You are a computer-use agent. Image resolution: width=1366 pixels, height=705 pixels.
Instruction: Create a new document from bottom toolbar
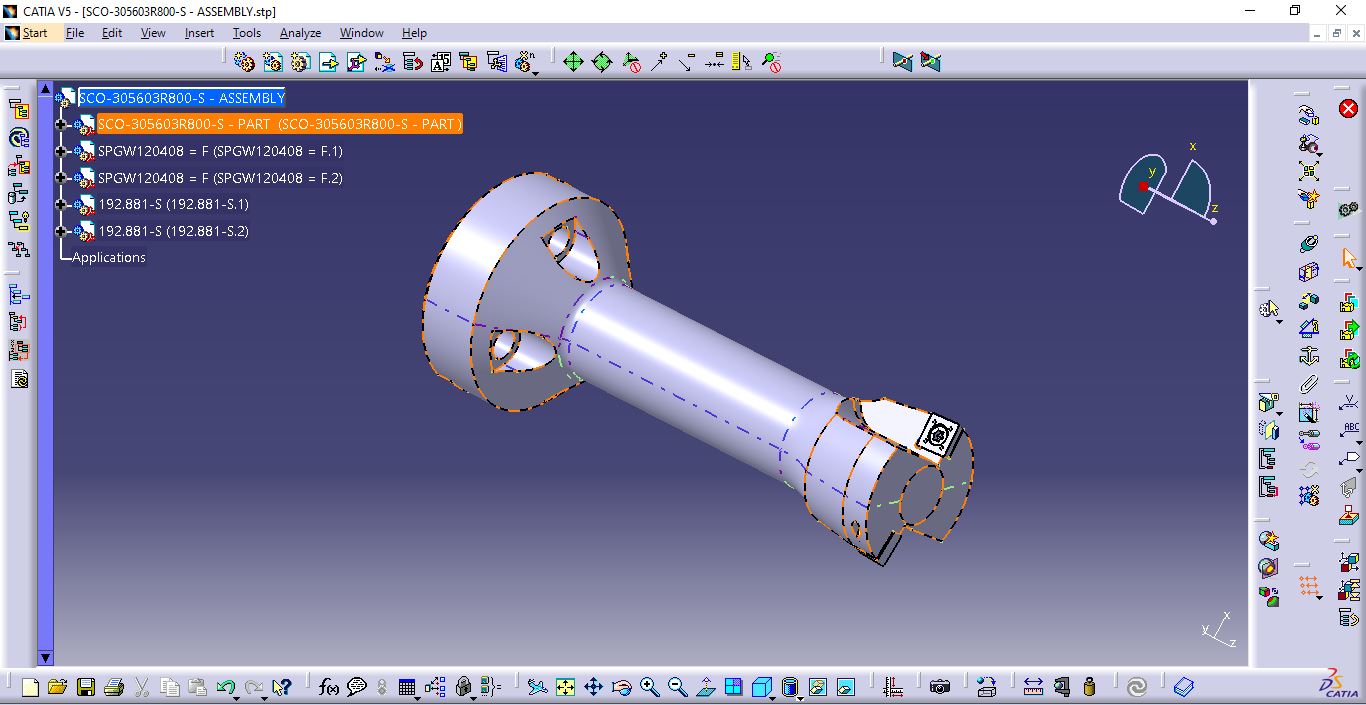click(30, 687)
